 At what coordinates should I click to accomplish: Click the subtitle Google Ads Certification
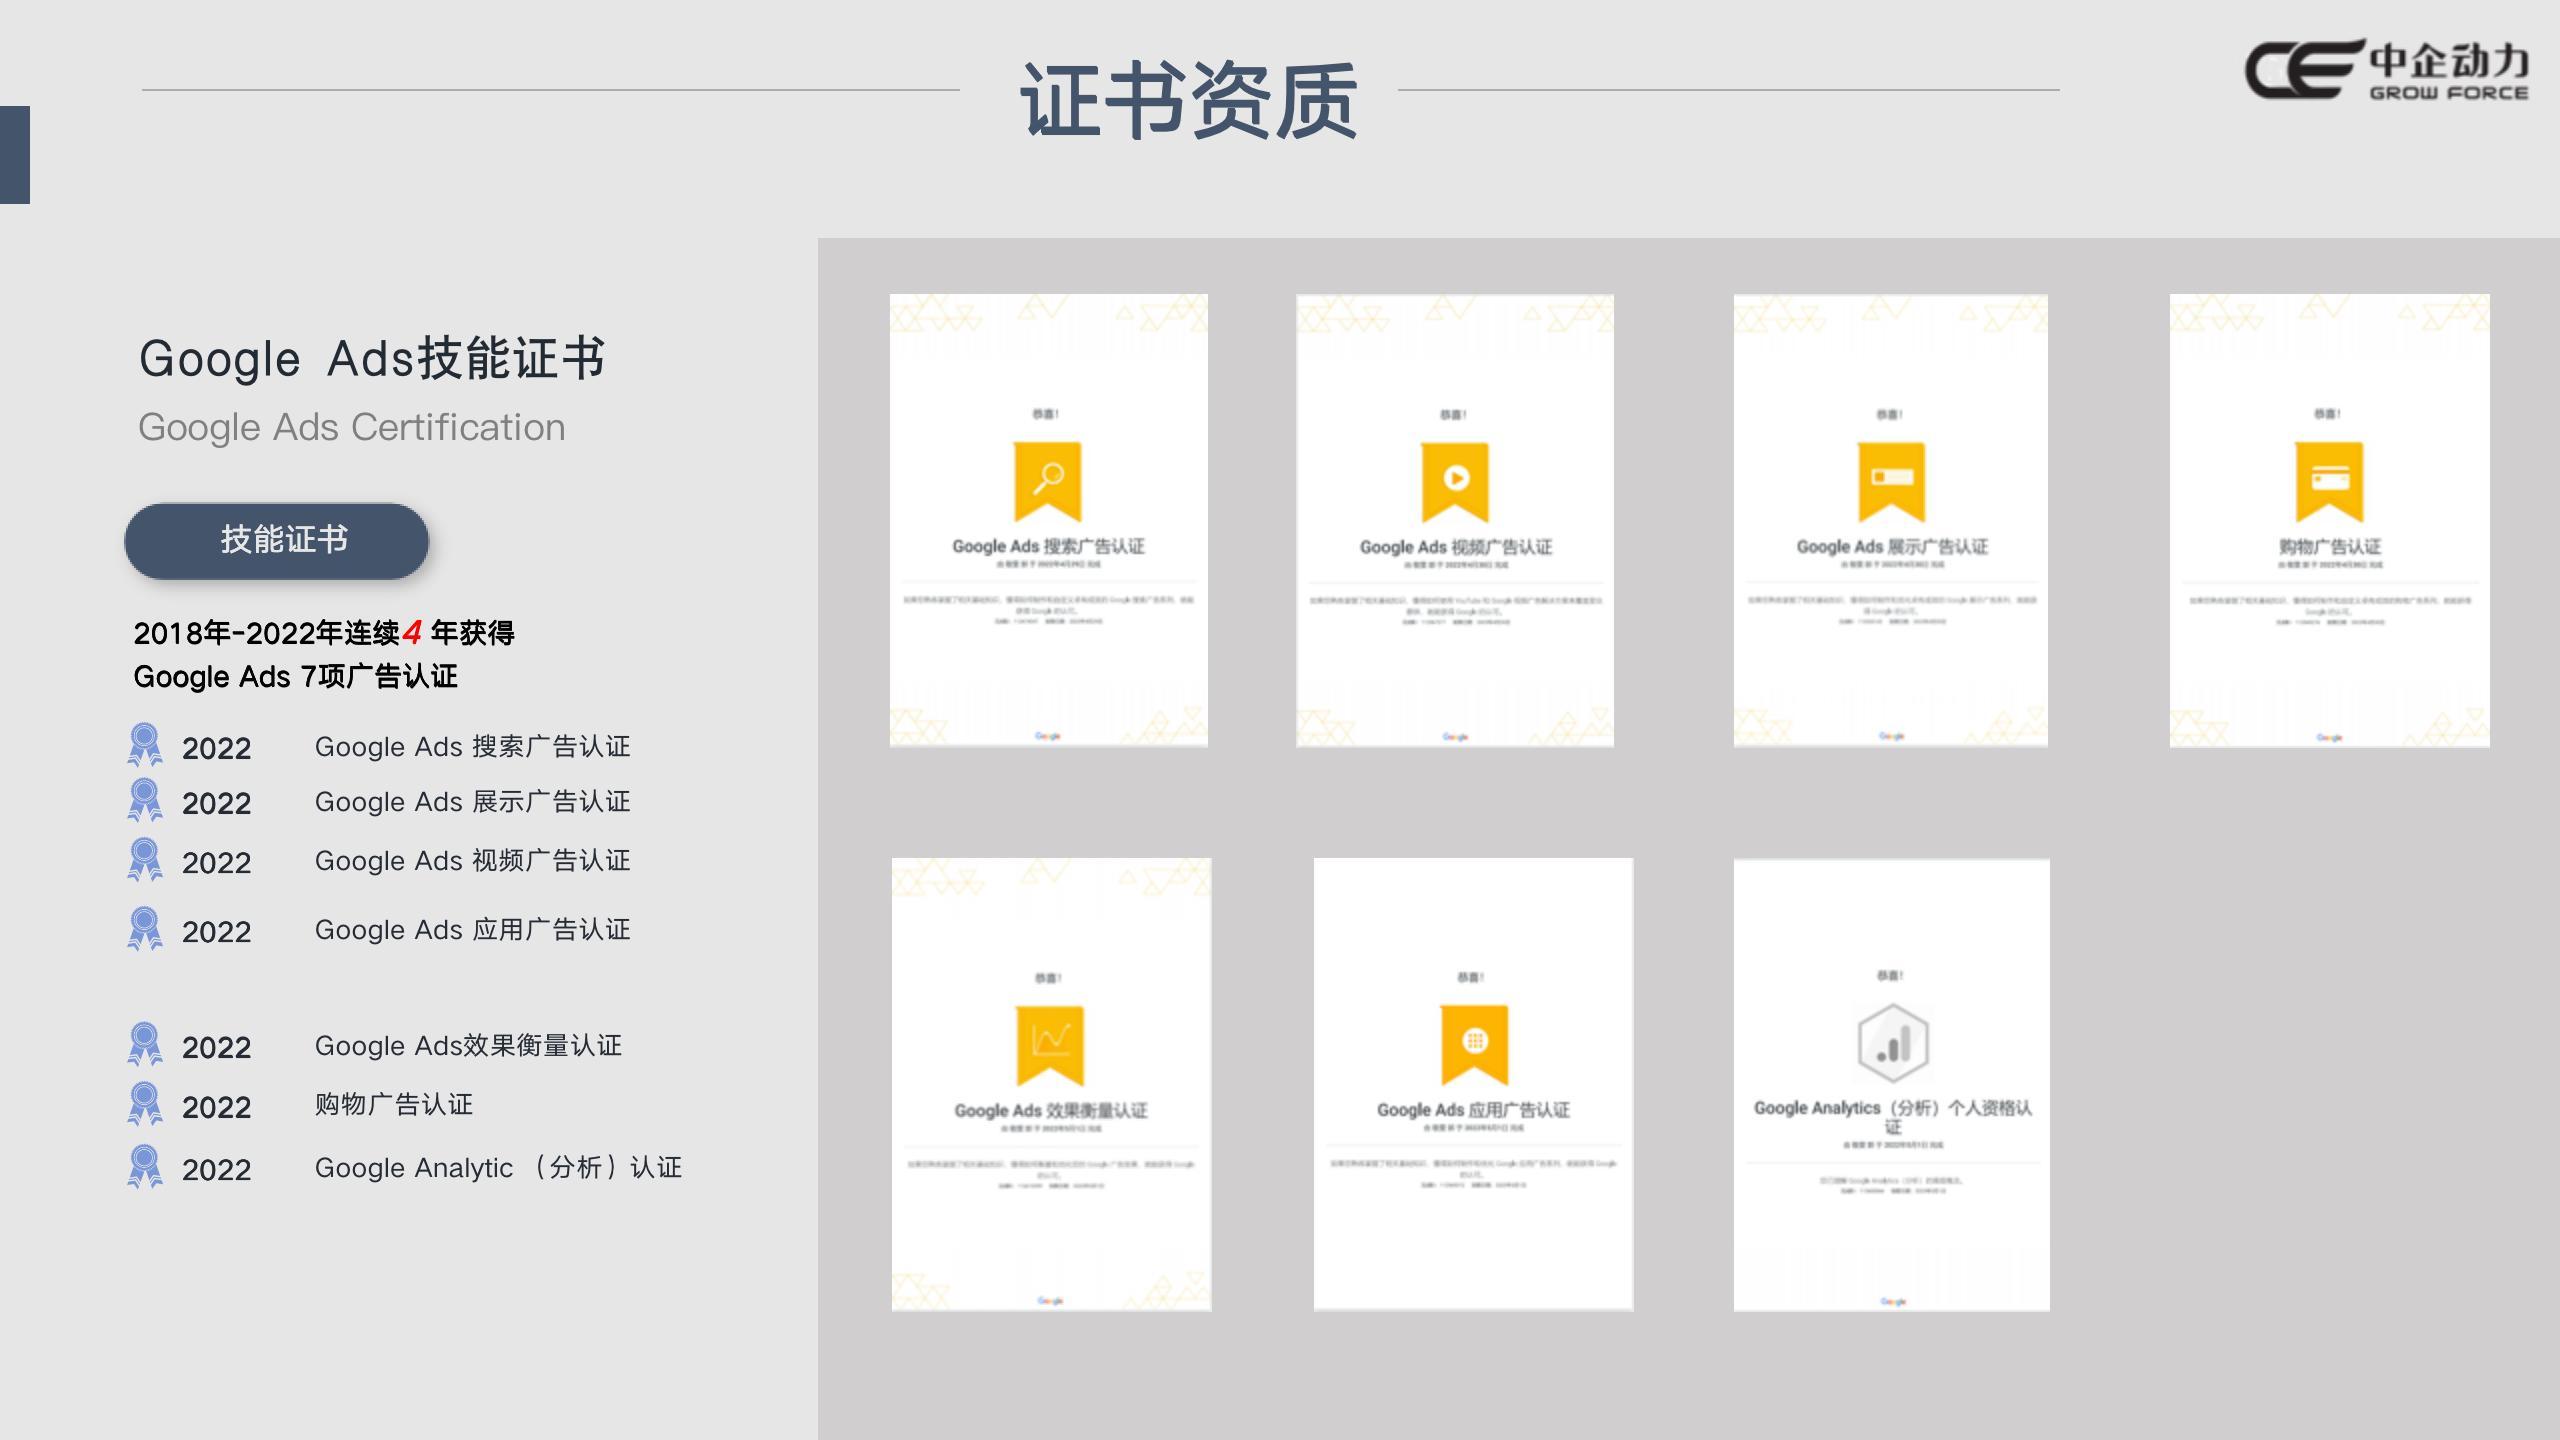[352, 427]
